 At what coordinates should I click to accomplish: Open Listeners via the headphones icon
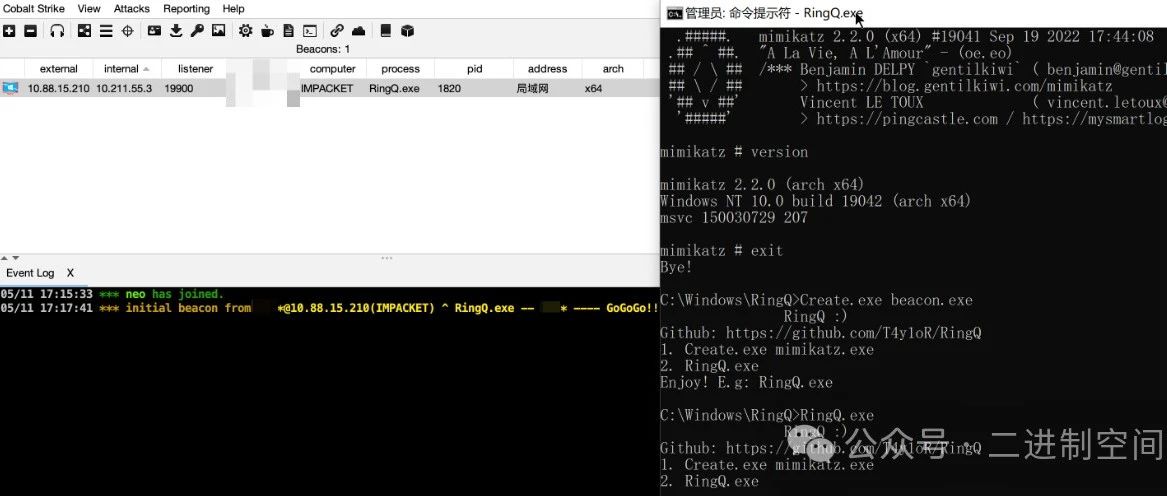tap(57, 31)
